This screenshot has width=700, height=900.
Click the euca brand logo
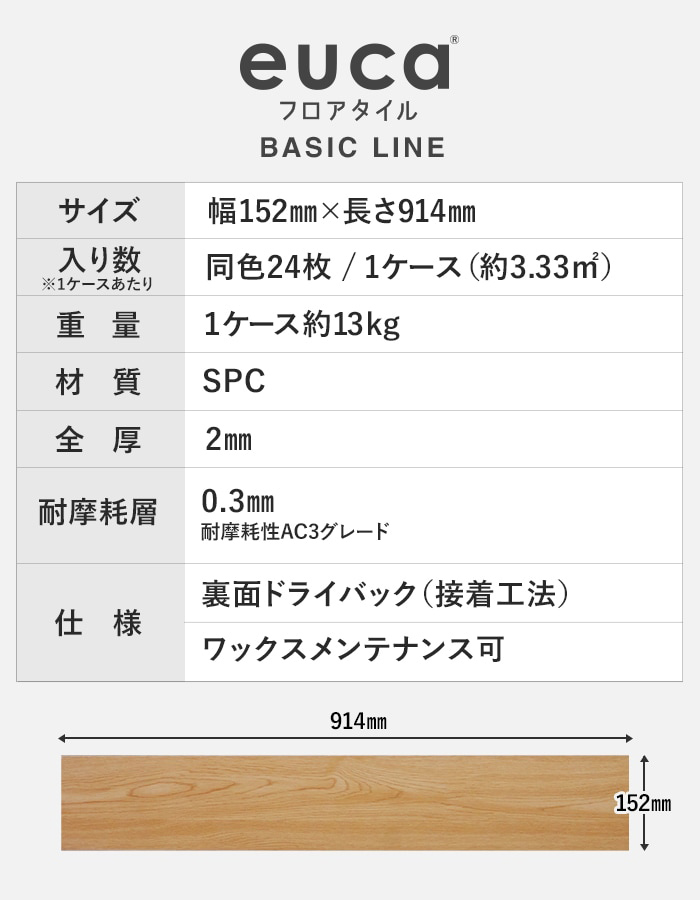pos(343,66)
